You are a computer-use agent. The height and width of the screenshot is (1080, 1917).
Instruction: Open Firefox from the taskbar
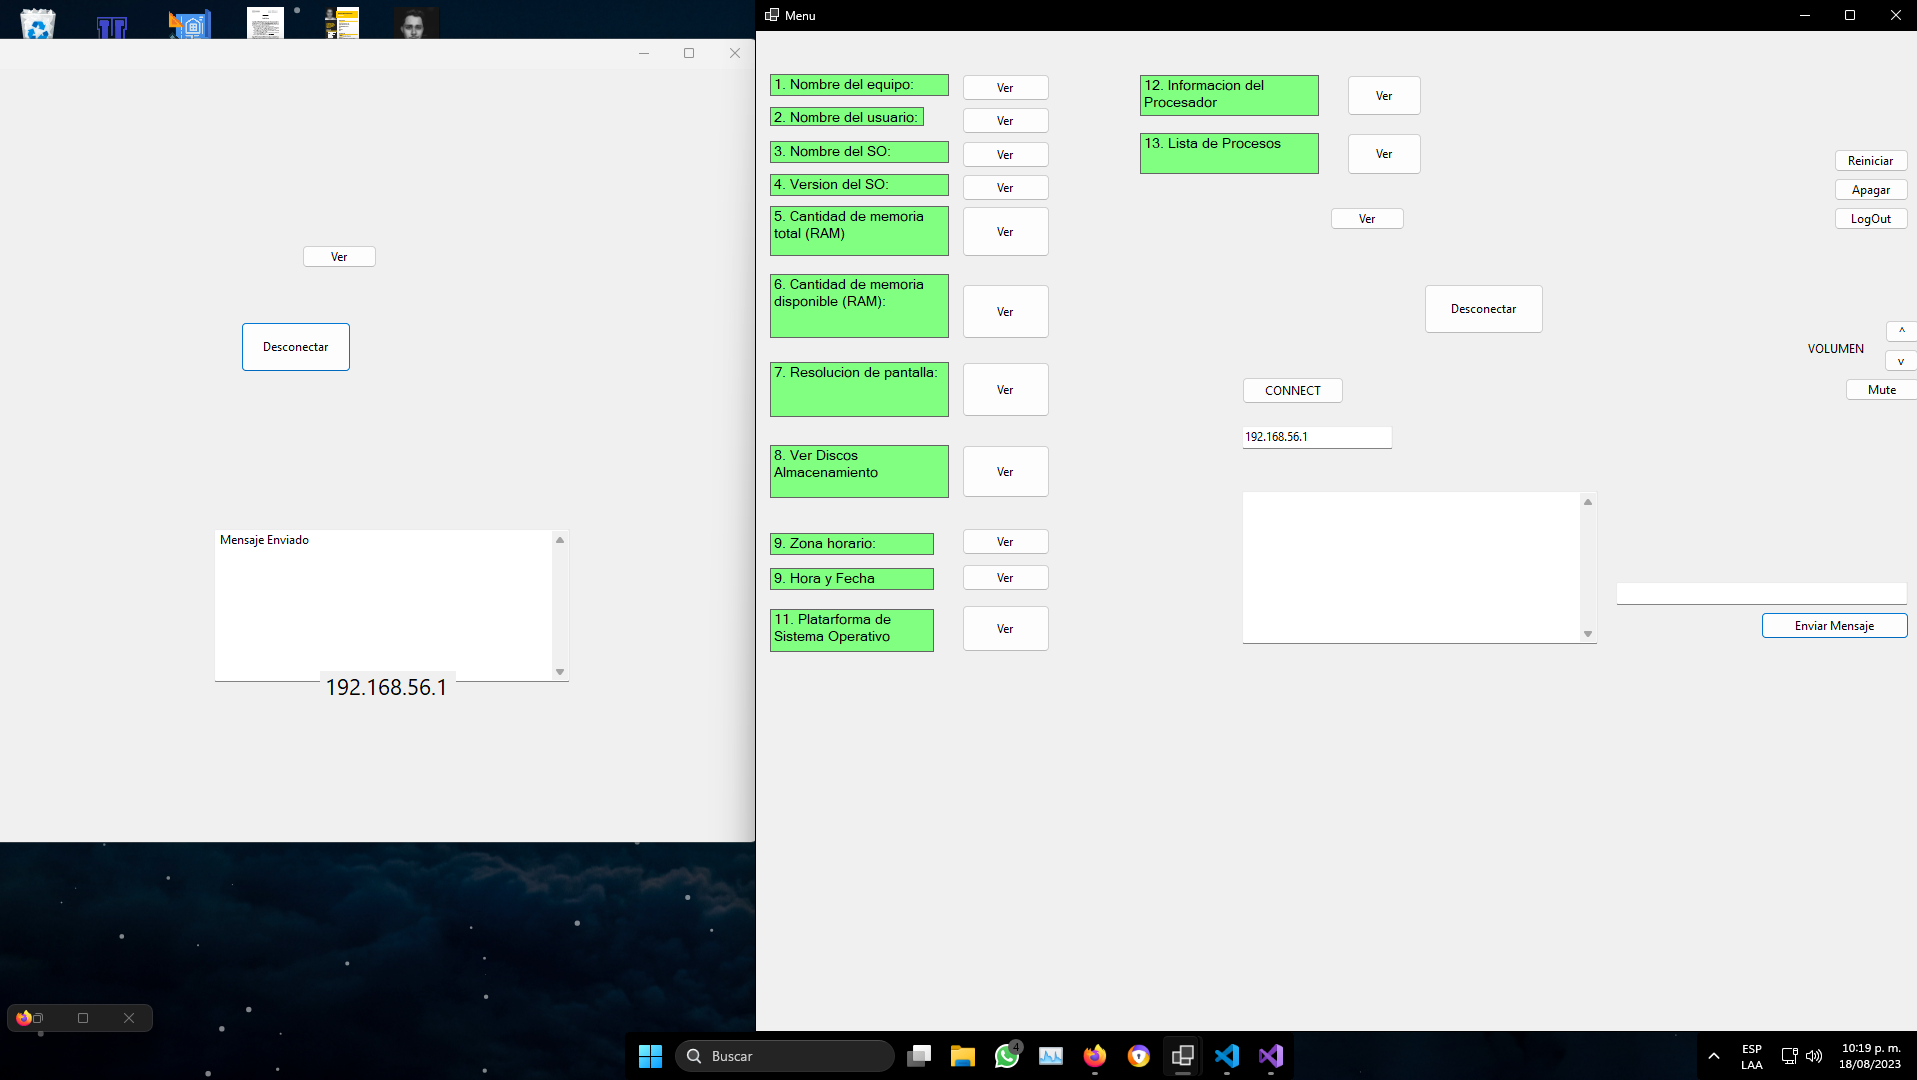[1095, 1056]
